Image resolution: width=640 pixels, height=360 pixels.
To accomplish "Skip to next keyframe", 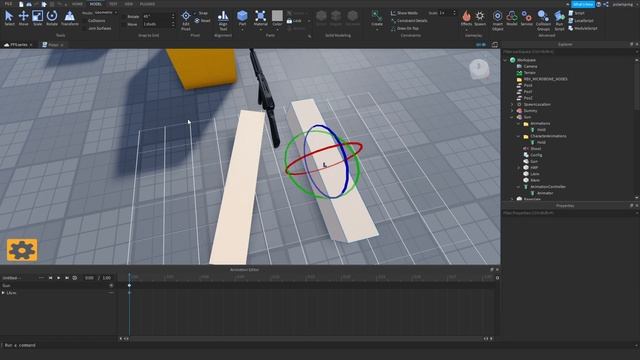I will click(x=67, y=278).
